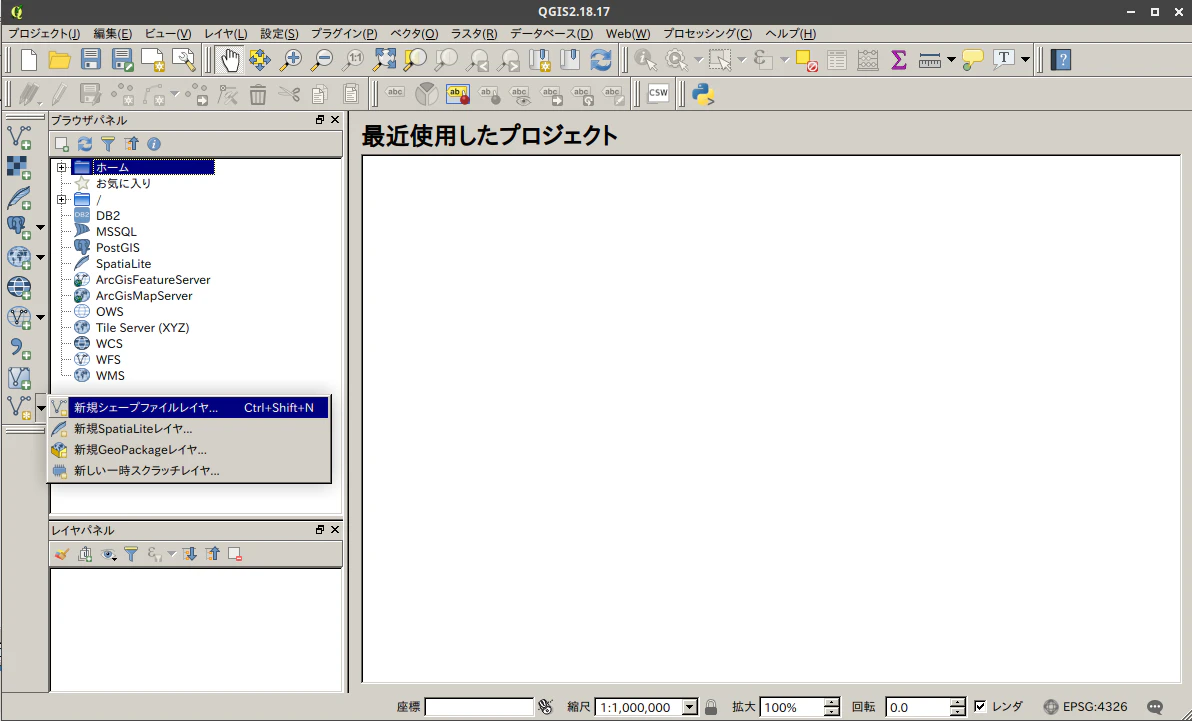The width and height of the screenshot is (1192, 721).
Task: Expand the / root folder node
Action: pos(62,199)
